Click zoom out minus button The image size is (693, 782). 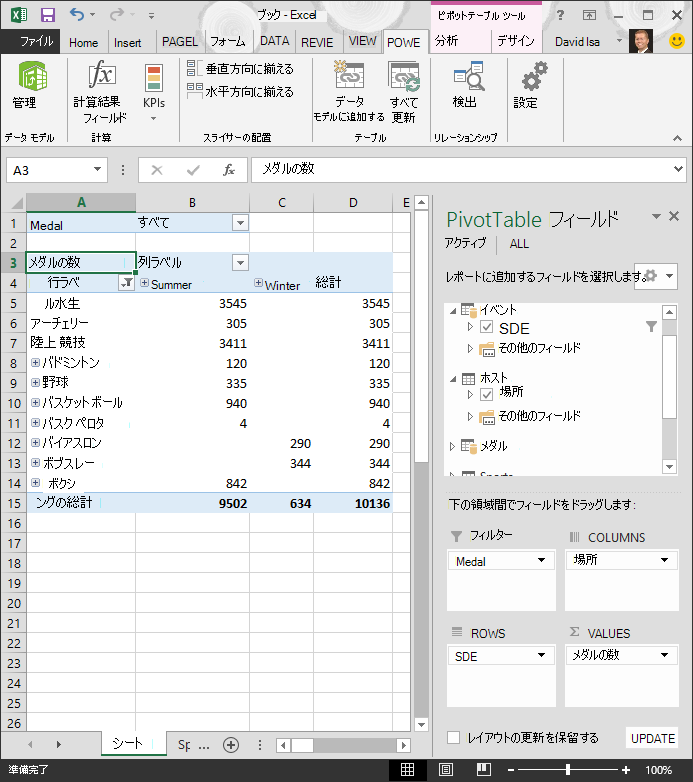pyautogui.click(x=510, y=770)
